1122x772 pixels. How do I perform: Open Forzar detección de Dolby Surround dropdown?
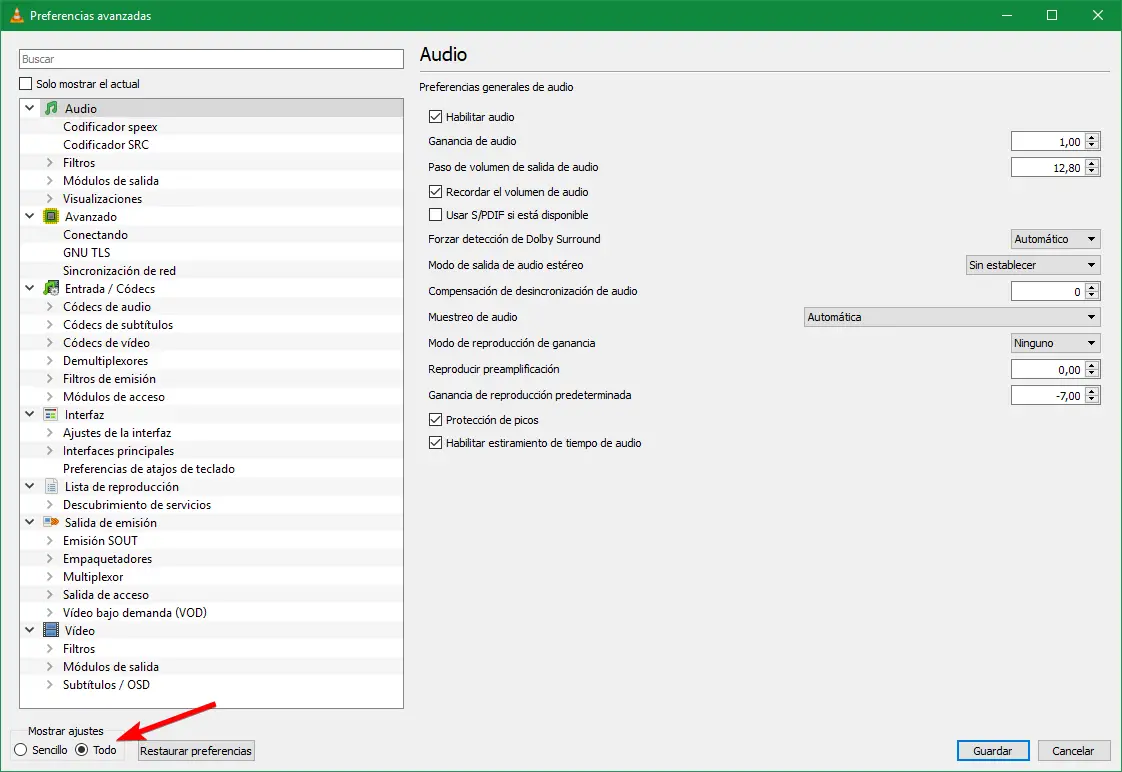[1055, 239]
